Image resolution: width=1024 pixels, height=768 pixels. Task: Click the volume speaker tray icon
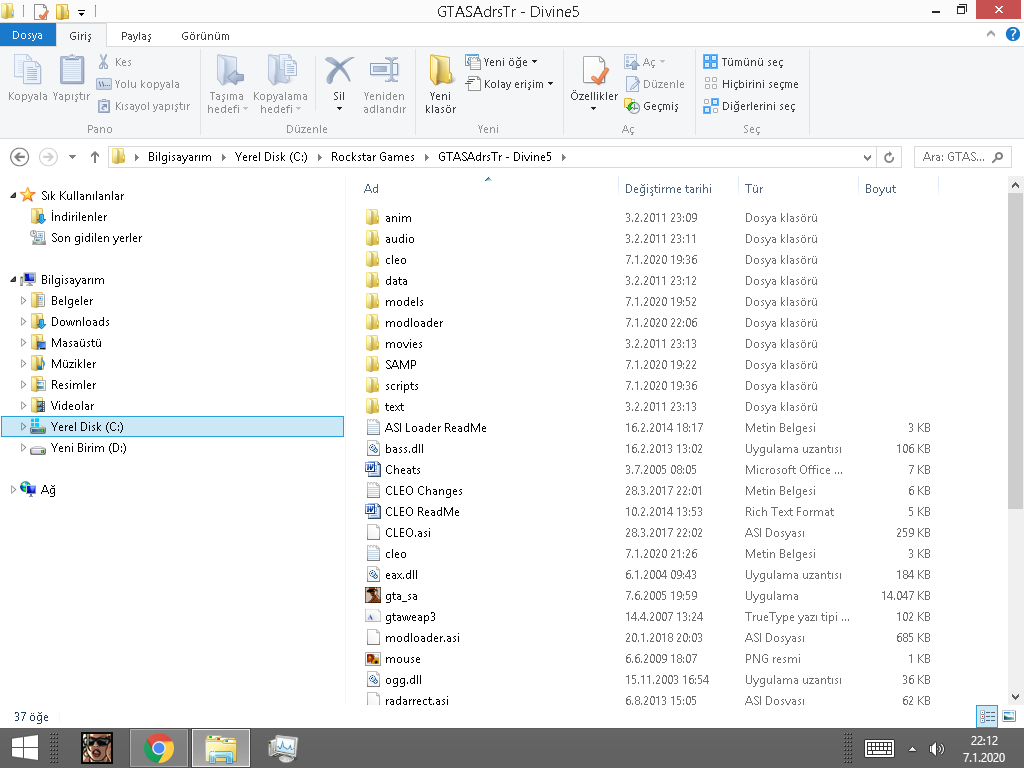point(936,748)
